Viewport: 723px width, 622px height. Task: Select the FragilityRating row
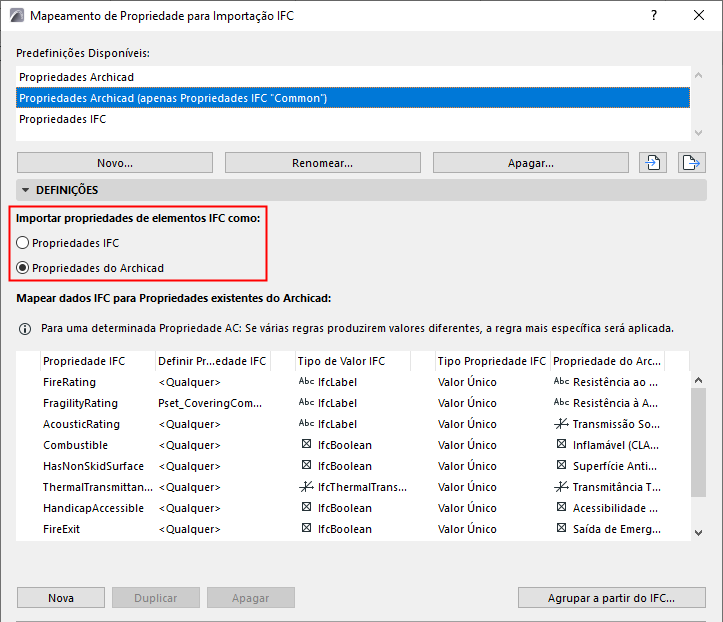click(353, 403)
